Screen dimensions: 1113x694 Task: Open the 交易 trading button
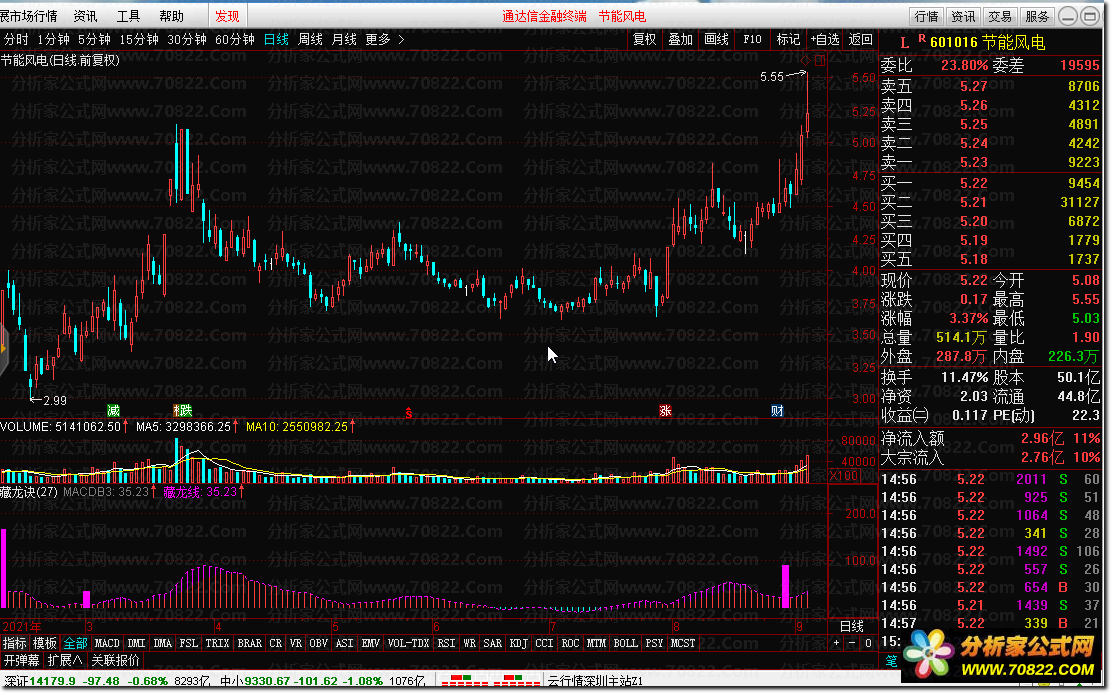tap(1000, 16)
